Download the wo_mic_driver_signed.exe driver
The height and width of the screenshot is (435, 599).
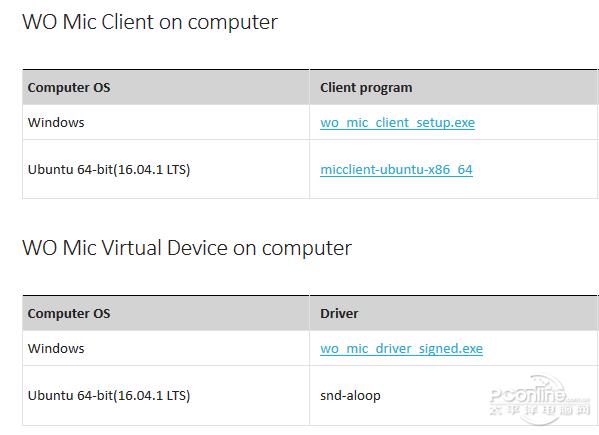click(x=401, y=349)
